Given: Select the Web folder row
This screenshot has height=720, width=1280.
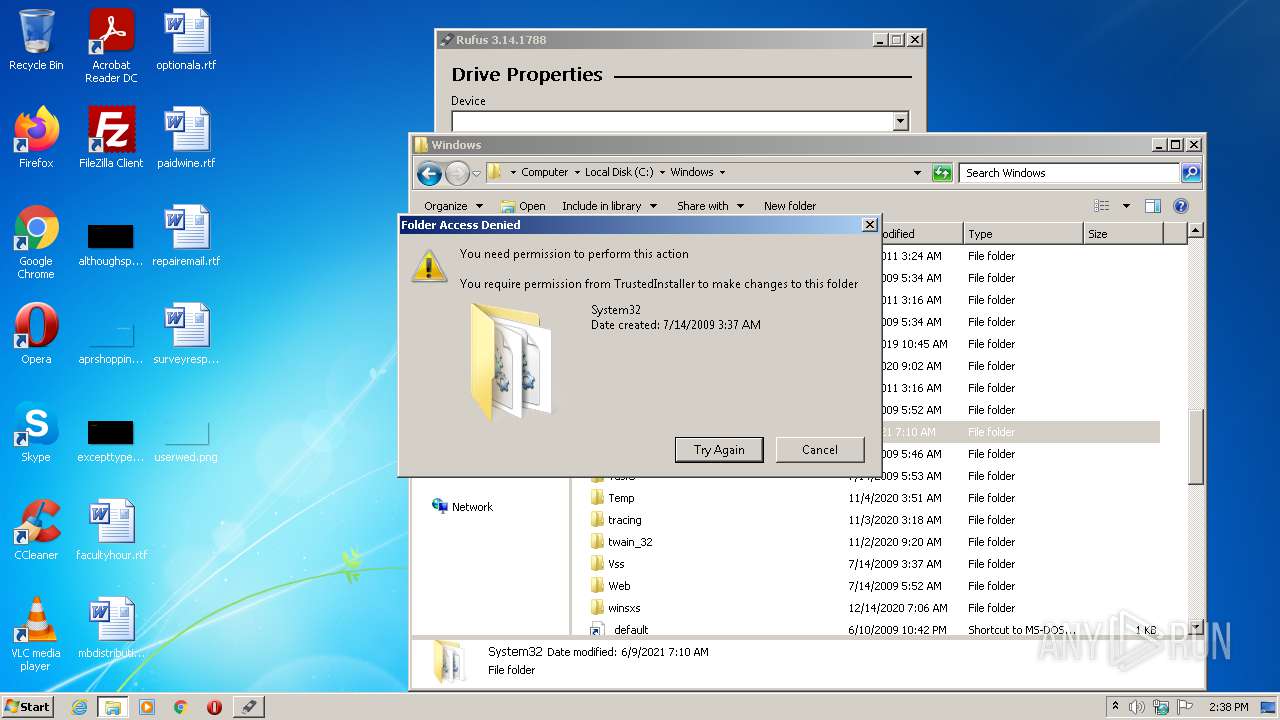Looking at the screenshot, I should [875, 586].
